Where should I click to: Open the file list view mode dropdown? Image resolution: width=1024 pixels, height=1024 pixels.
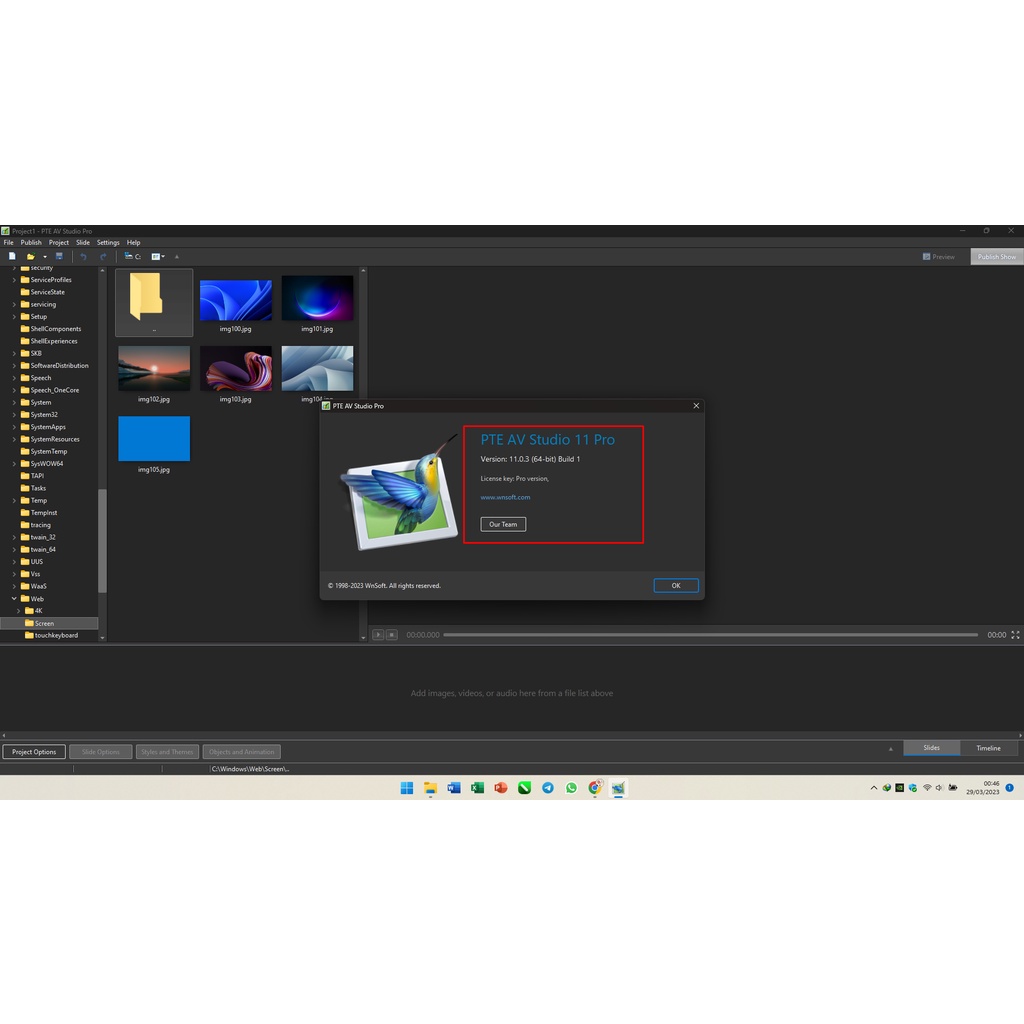tap(158, 257)
